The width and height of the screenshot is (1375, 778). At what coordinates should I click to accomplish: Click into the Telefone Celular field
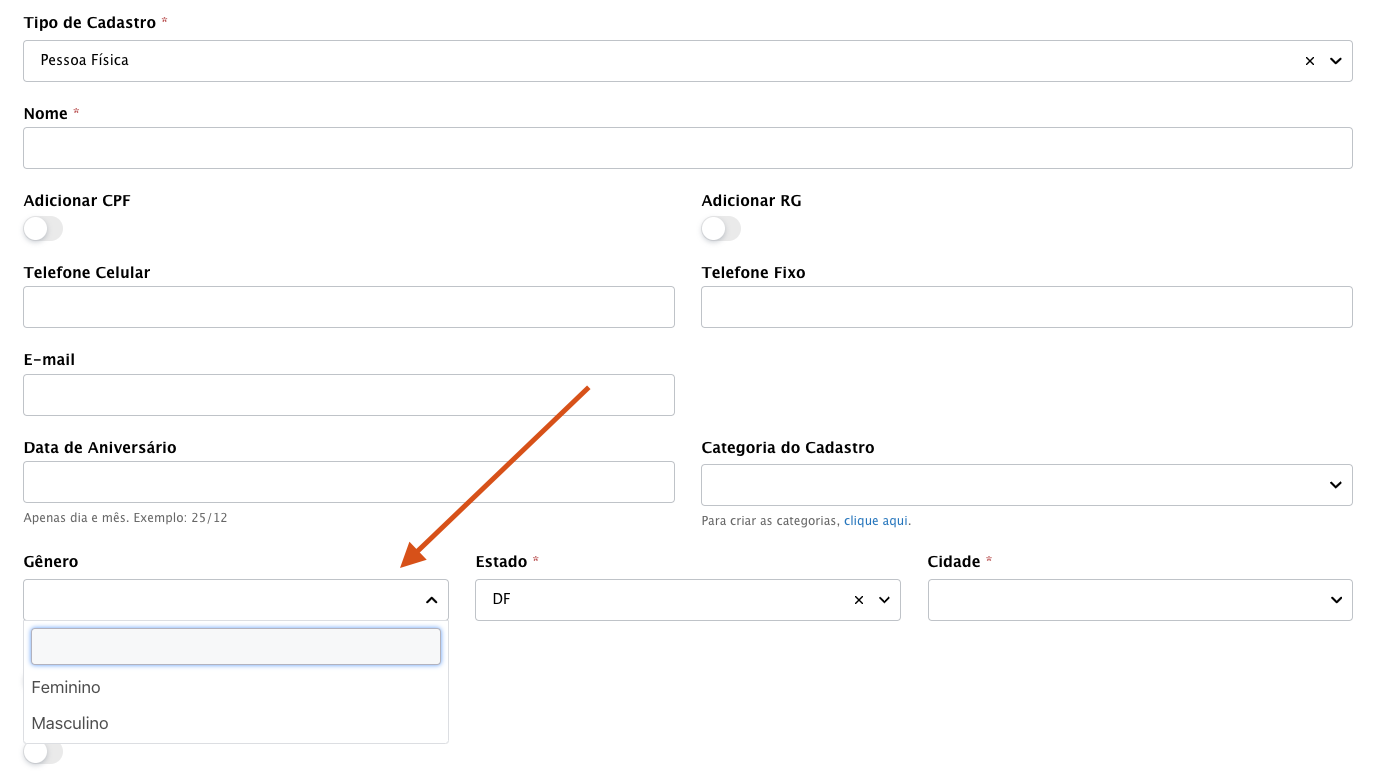click(x=348, y=307)
